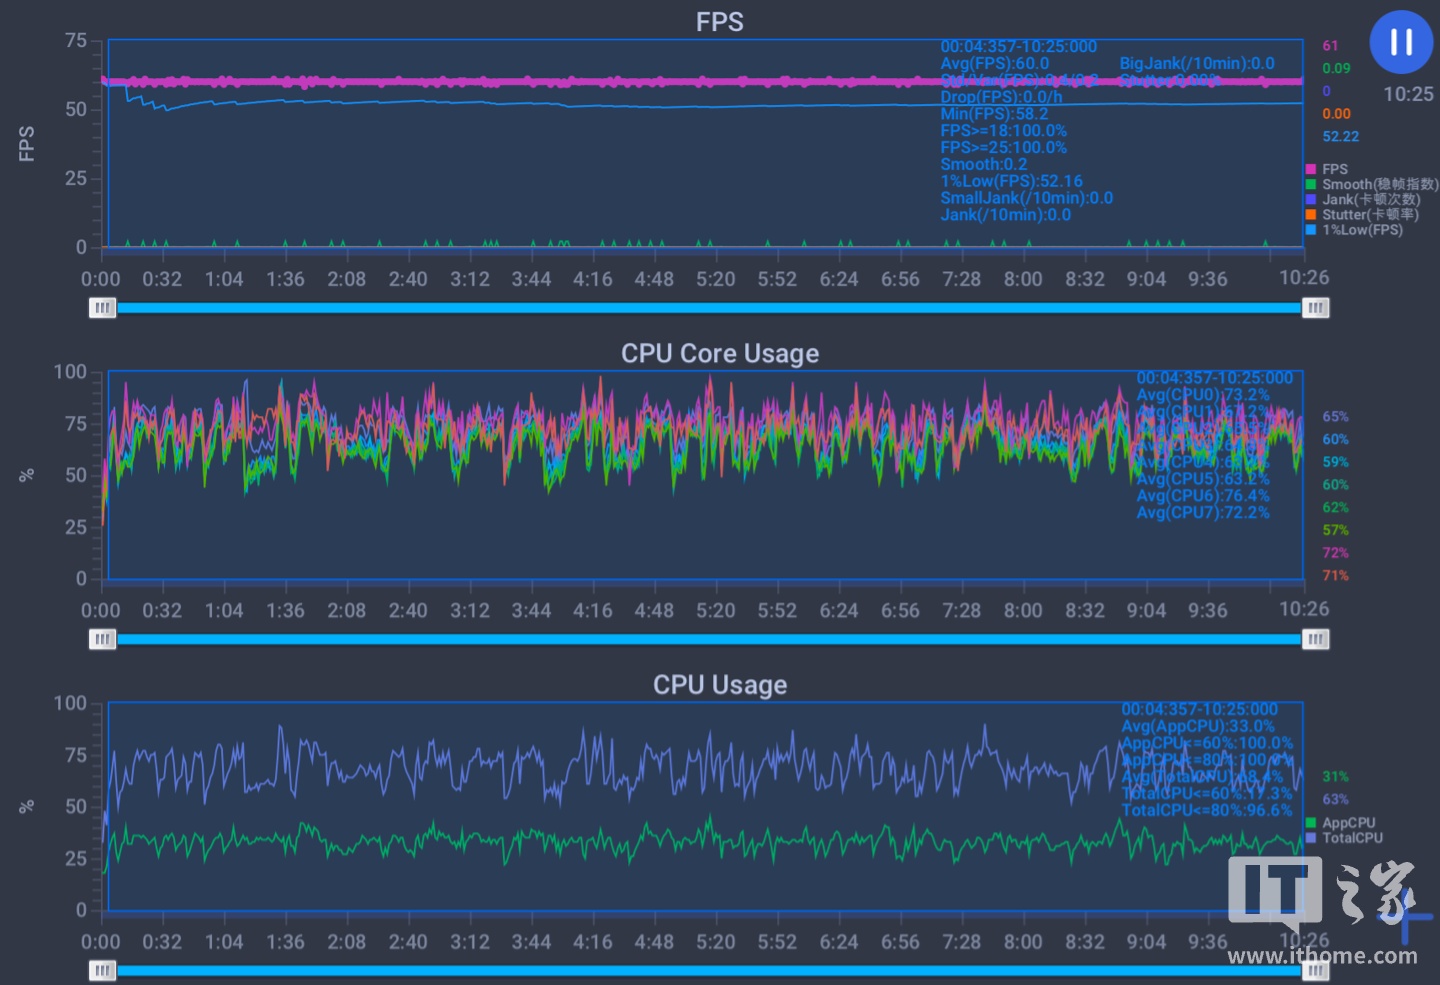Screen dimensions: 1440x985
Task: Select the FPS chart title
Action: point(719,22)
